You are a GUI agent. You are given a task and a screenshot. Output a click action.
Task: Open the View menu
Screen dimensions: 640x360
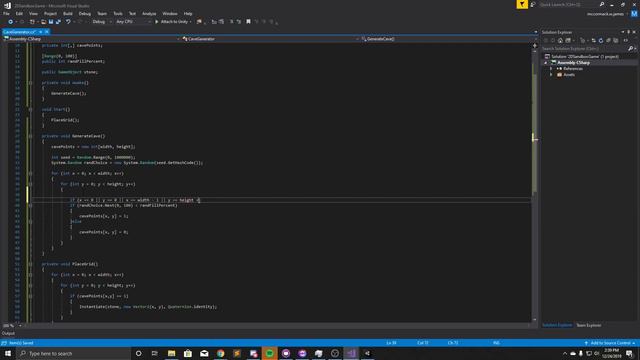33,13
